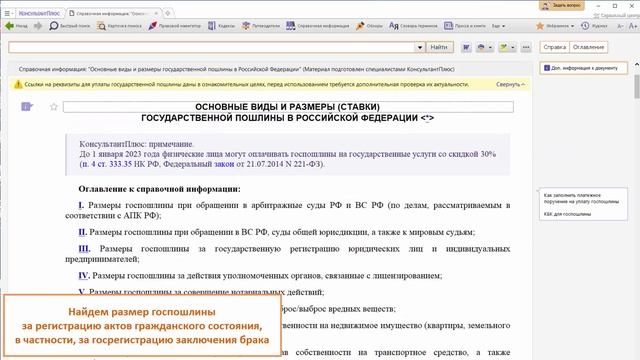Switch to the Справка tab
This screenshot has height=360, width=640.
[555, 47]
